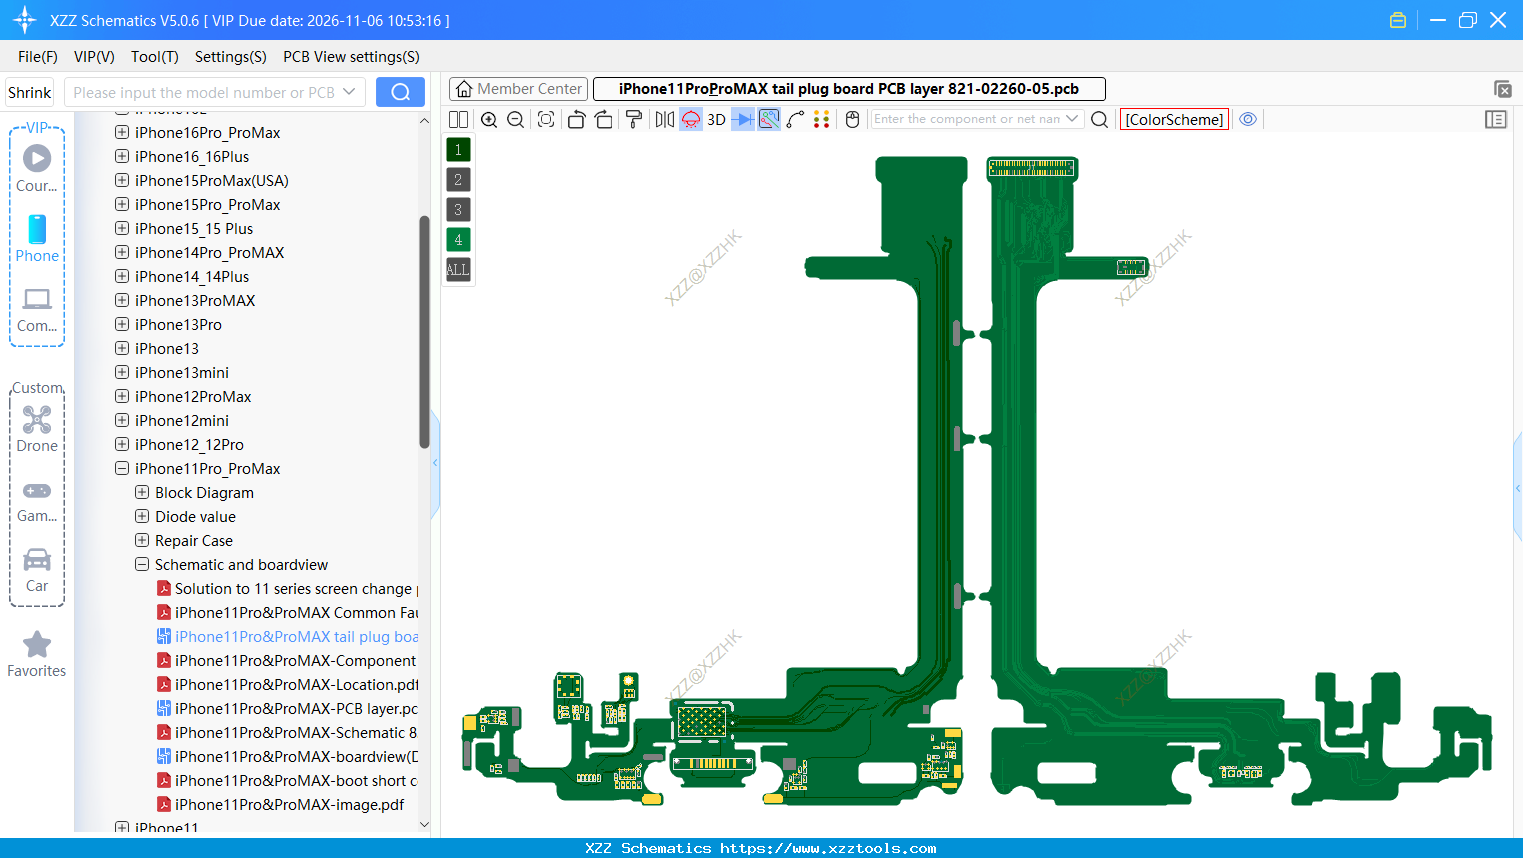
Task: Click the format paint roller icon
Action: pos(634,120)
